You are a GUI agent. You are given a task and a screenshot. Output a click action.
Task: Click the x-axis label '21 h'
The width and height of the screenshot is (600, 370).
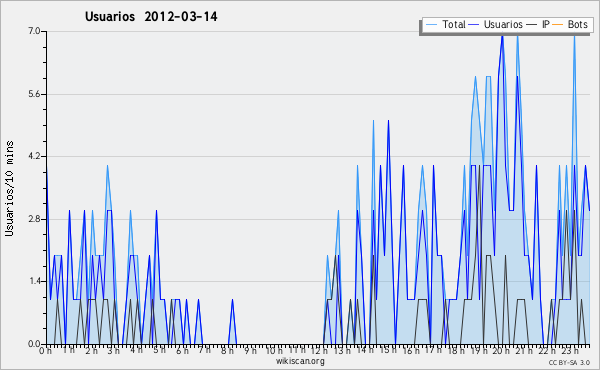coord(524,351)
